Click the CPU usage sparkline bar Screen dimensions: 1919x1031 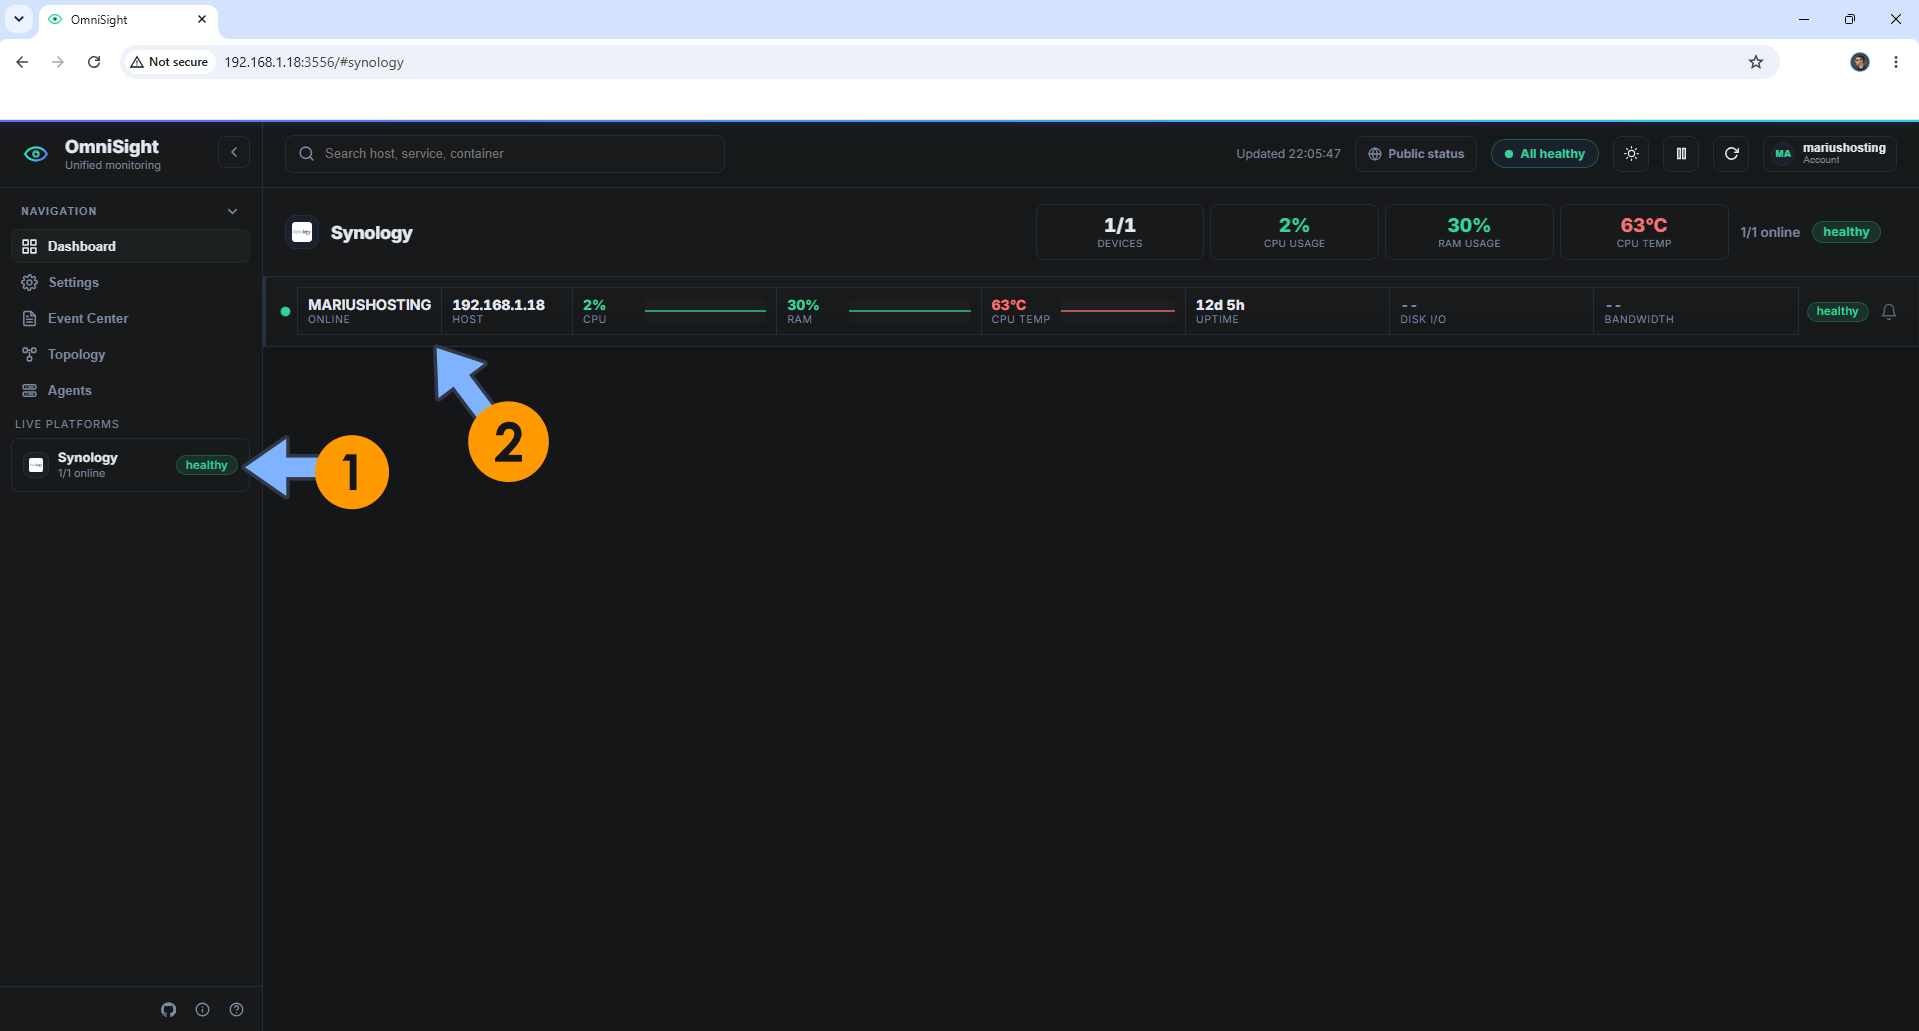click(705, 311)
